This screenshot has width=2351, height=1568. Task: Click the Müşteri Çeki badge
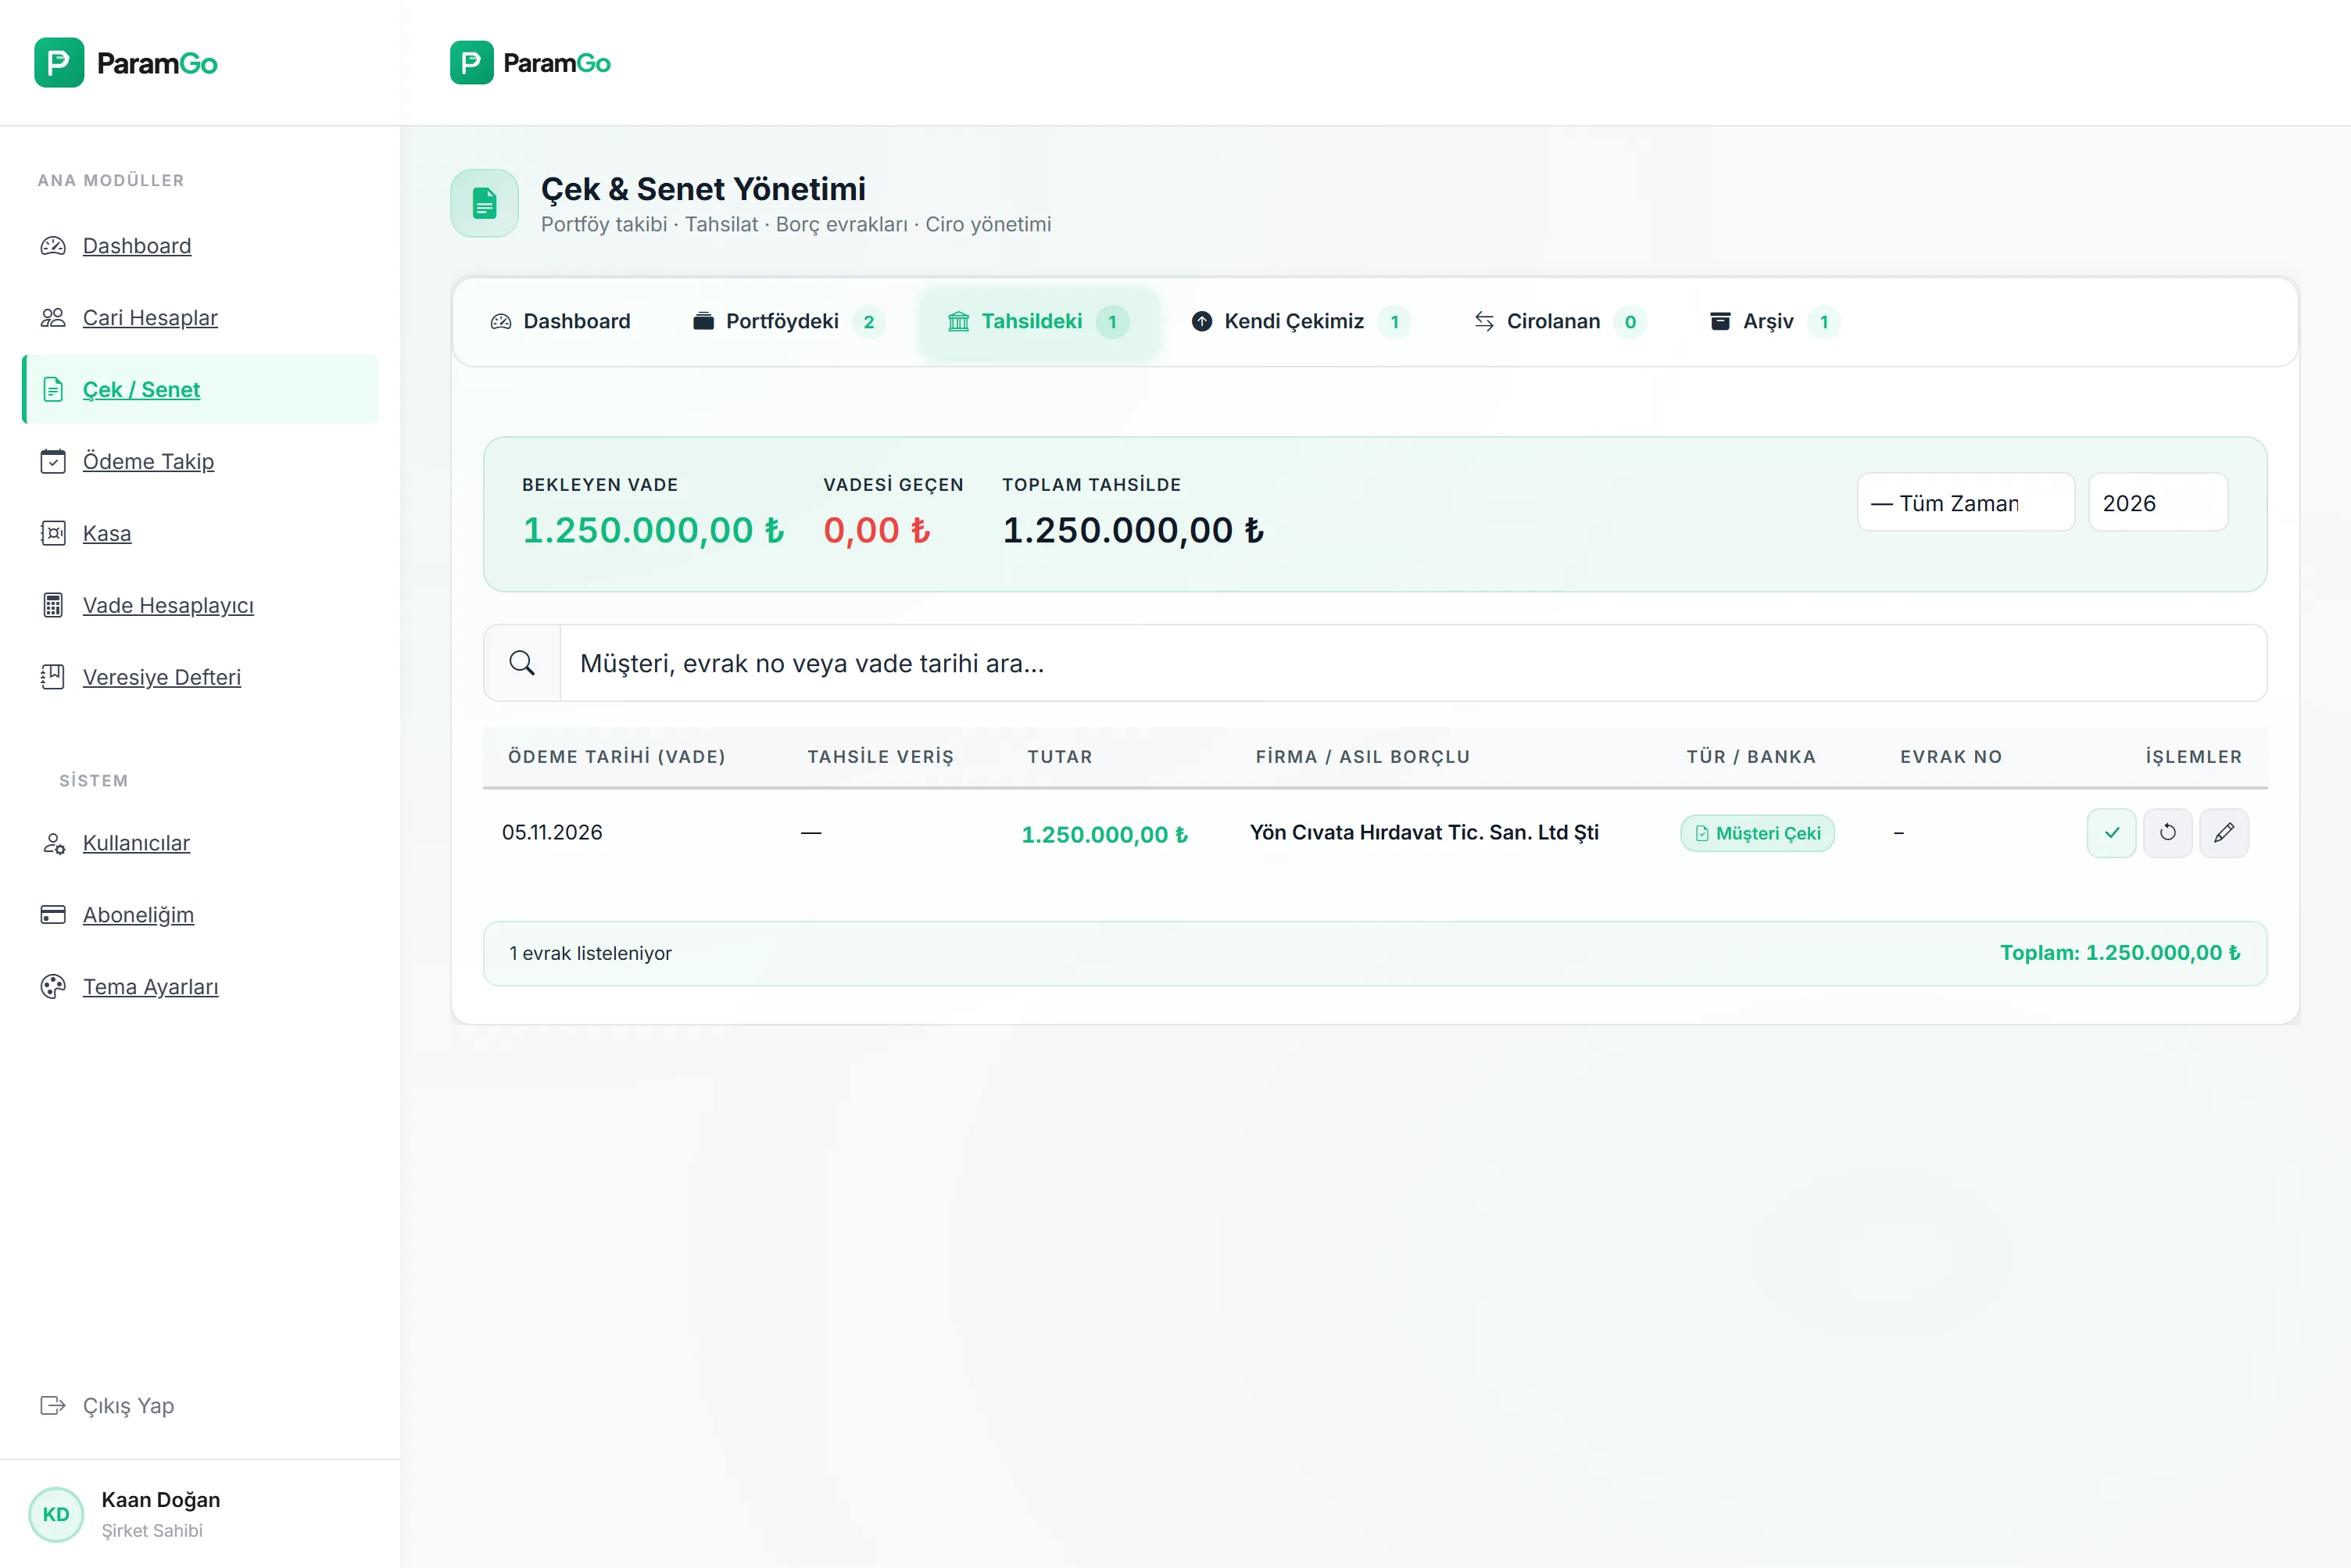[x=1757, y=833]
